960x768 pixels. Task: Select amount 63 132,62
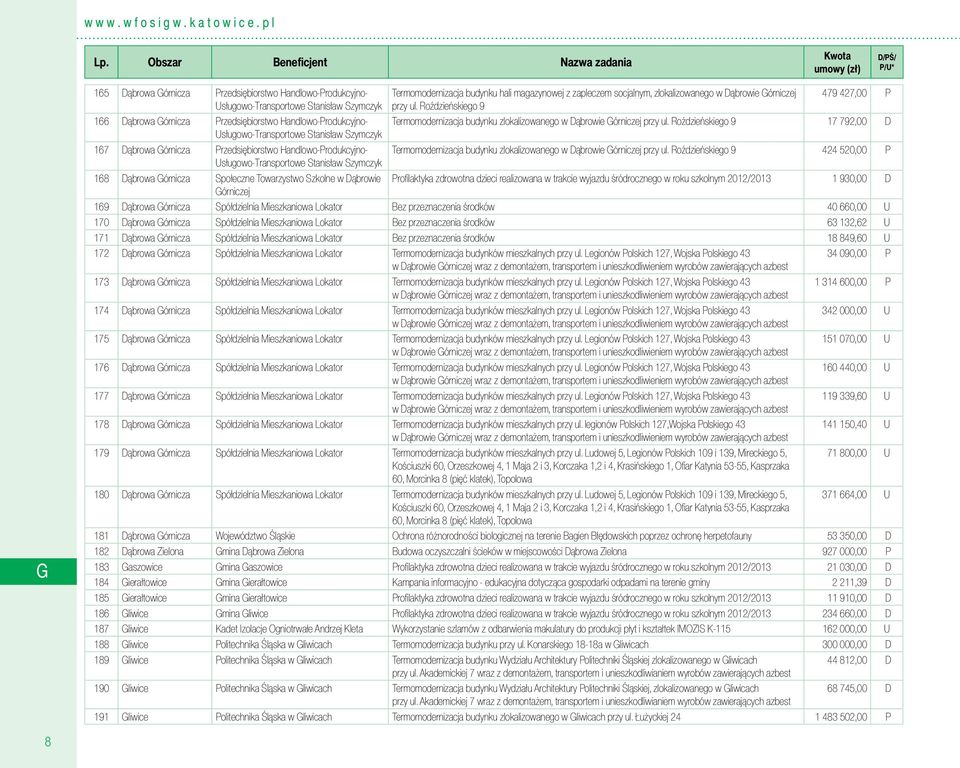(x=847, y=222)
